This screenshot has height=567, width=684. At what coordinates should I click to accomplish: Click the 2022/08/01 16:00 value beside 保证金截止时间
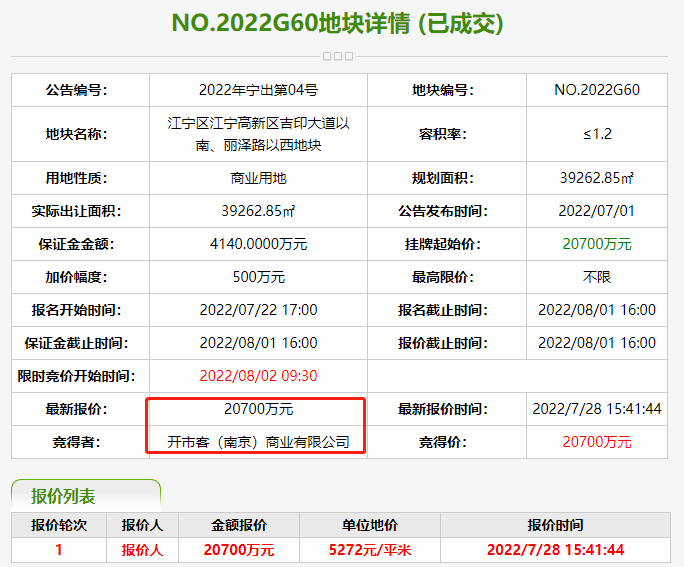pyautogui.click(x=258, y=343)
